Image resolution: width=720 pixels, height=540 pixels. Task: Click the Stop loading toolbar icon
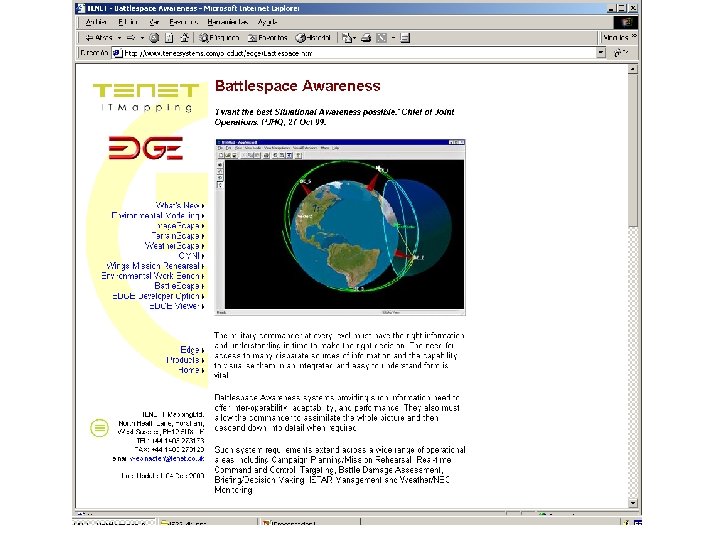click(x=154, y=38)
